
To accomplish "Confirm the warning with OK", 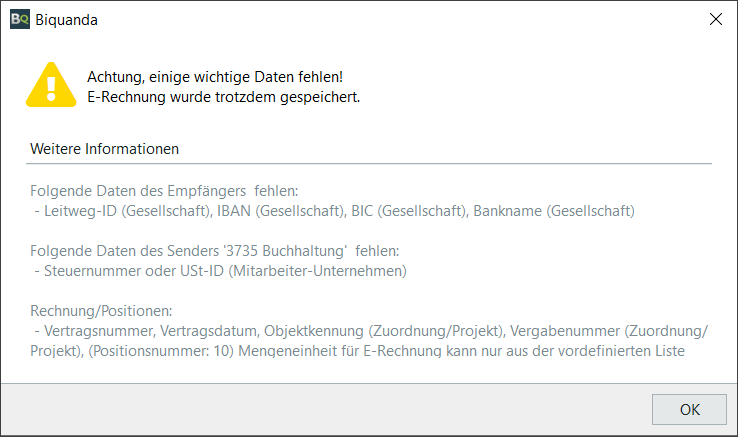I will (x=689, y=409).
